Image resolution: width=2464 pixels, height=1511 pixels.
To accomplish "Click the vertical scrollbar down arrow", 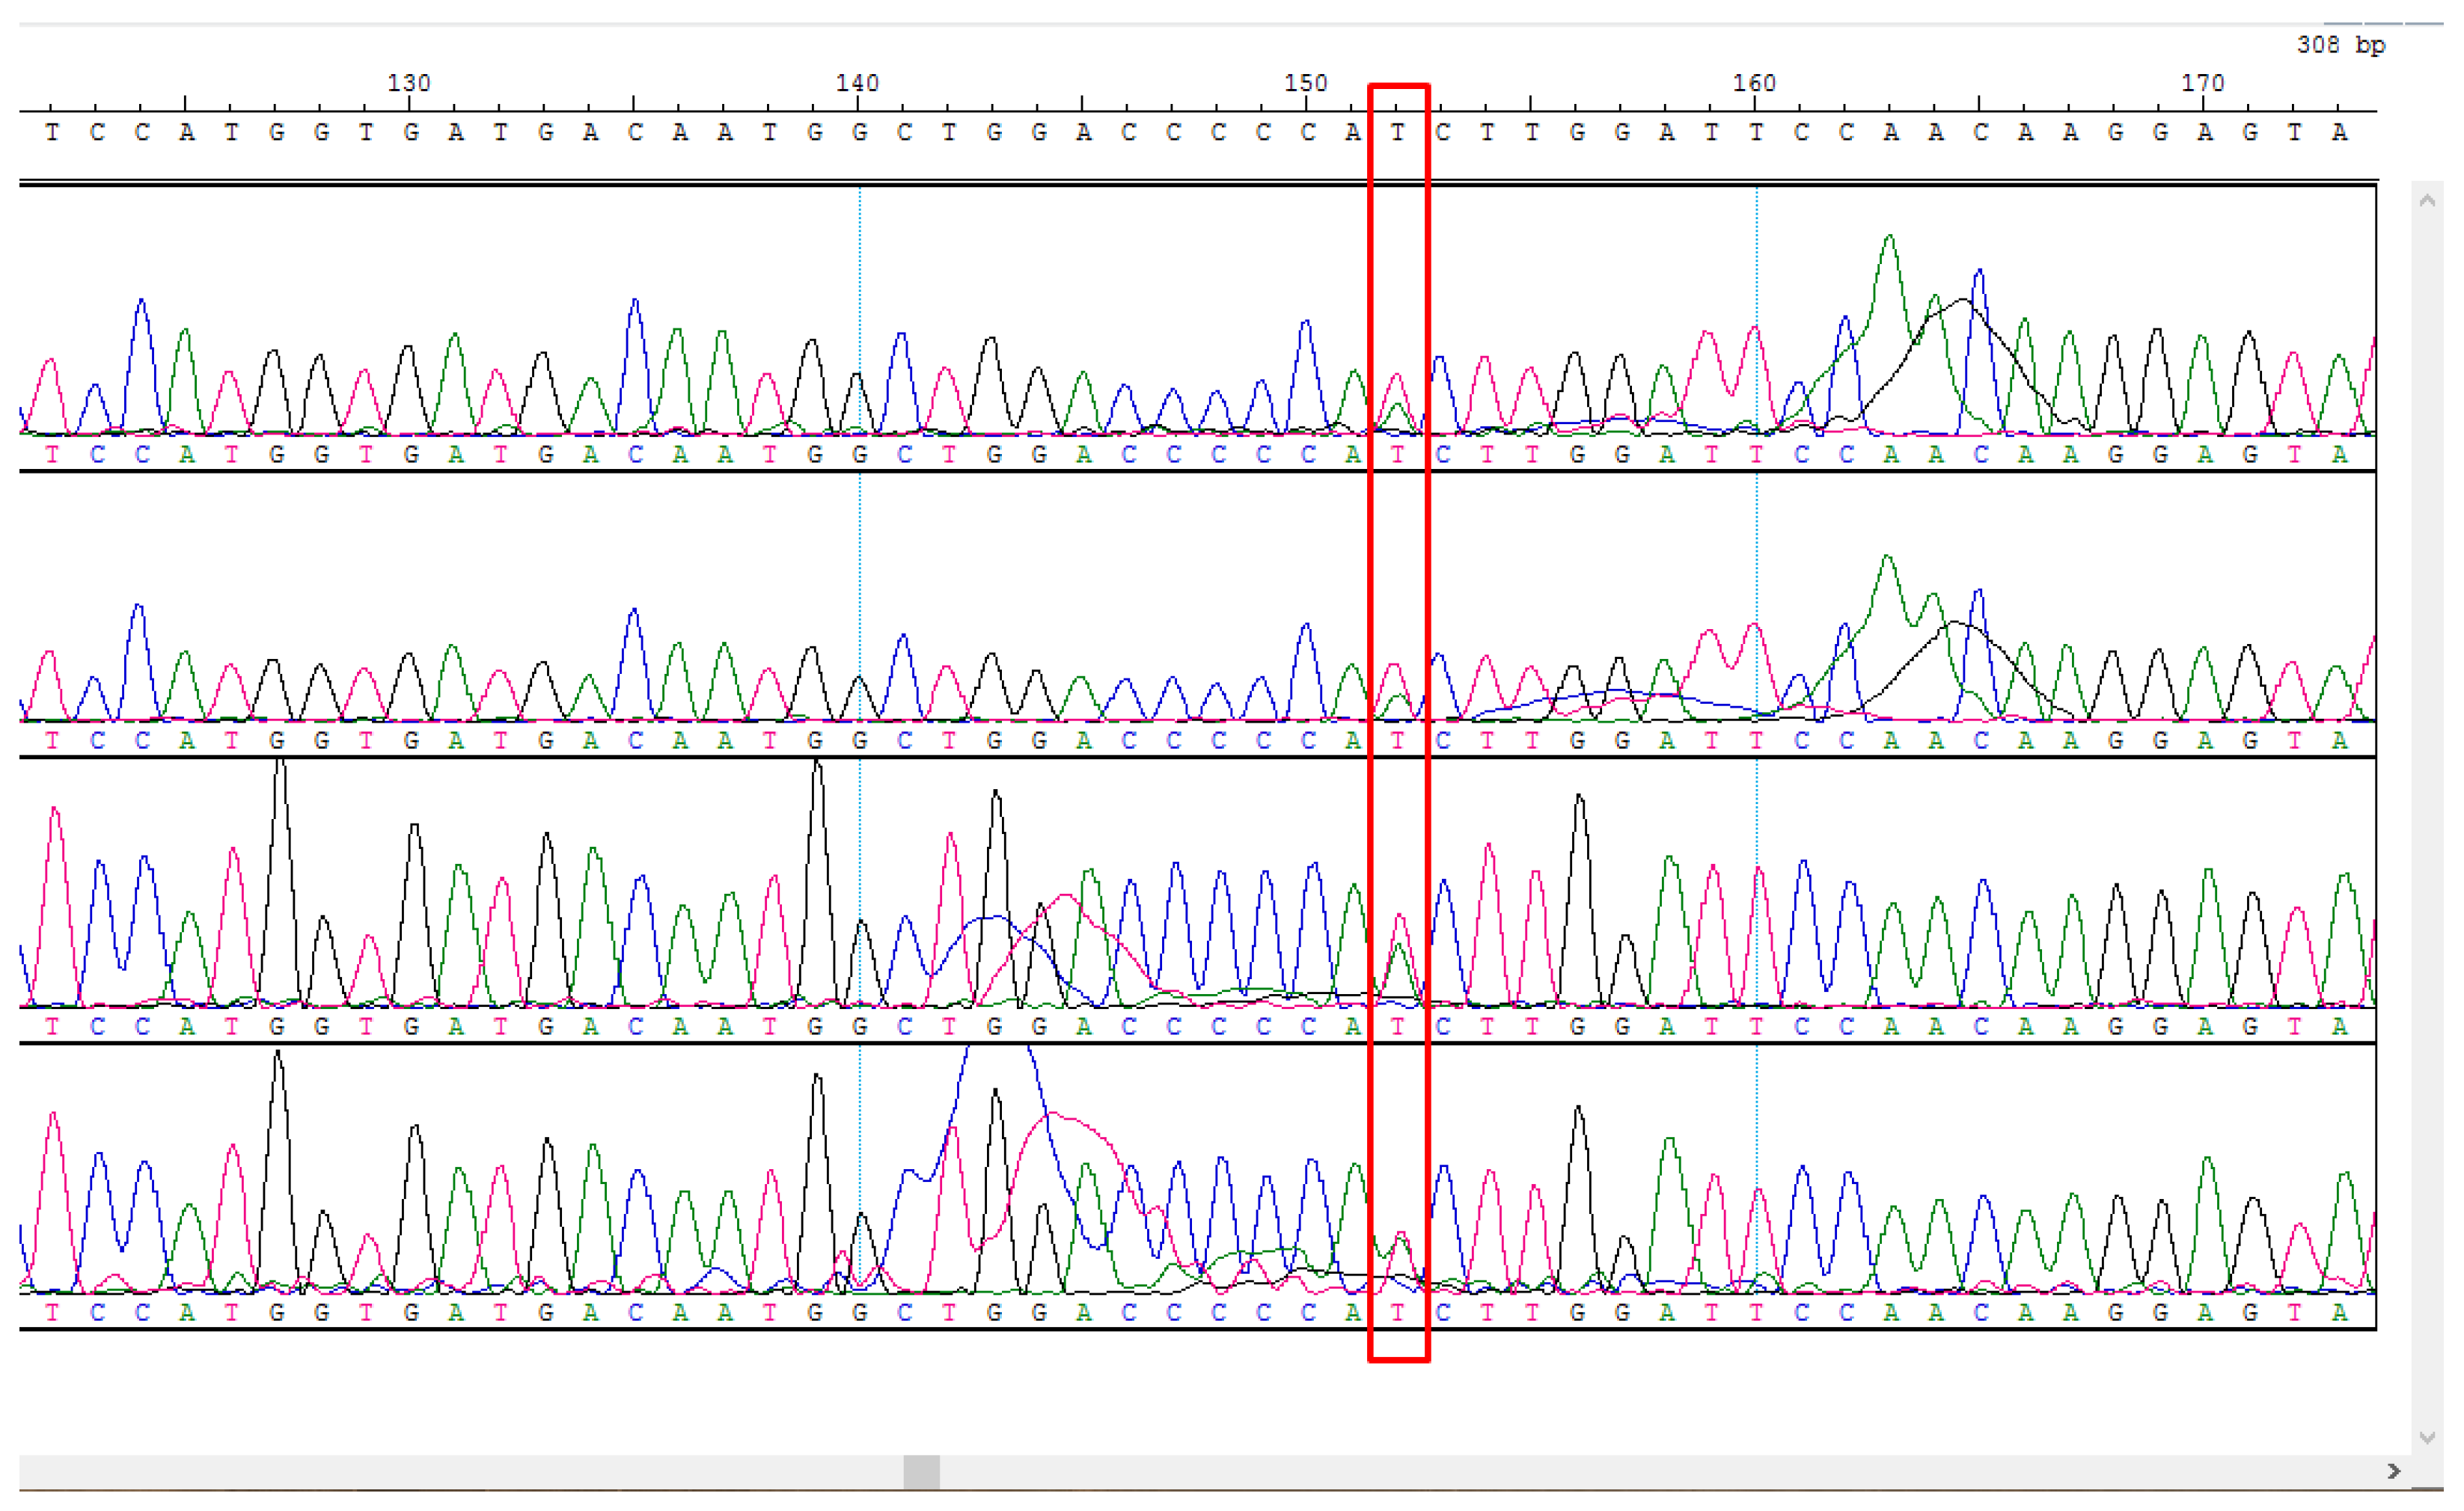I will coord(2427,1437).
